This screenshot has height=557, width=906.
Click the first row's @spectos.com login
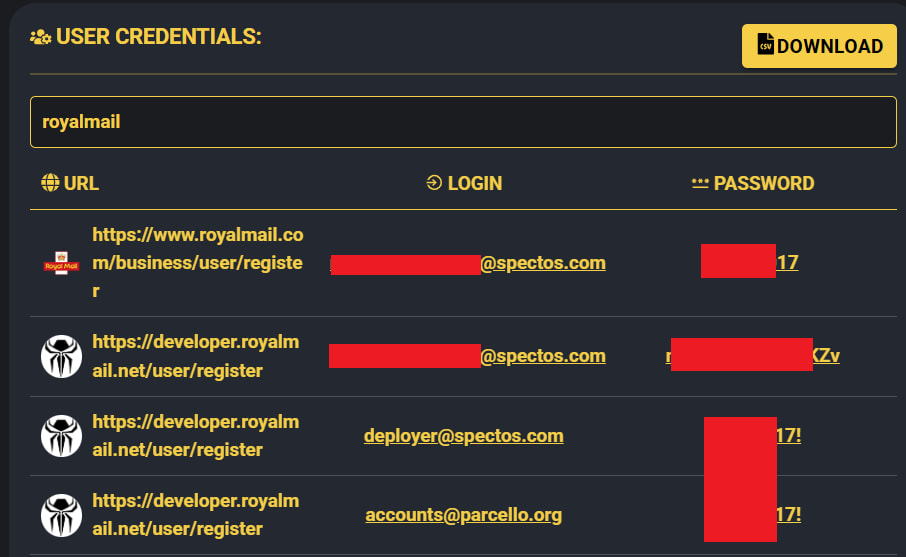[x=468, y=263]
